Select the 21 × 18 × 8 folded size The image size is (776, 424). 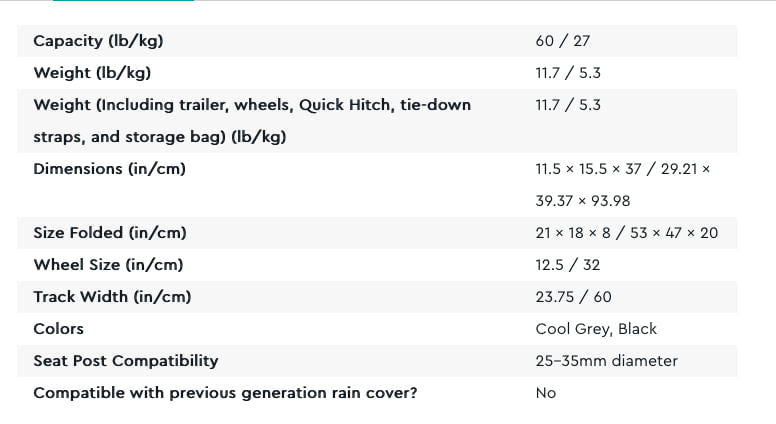pos(626,233)
